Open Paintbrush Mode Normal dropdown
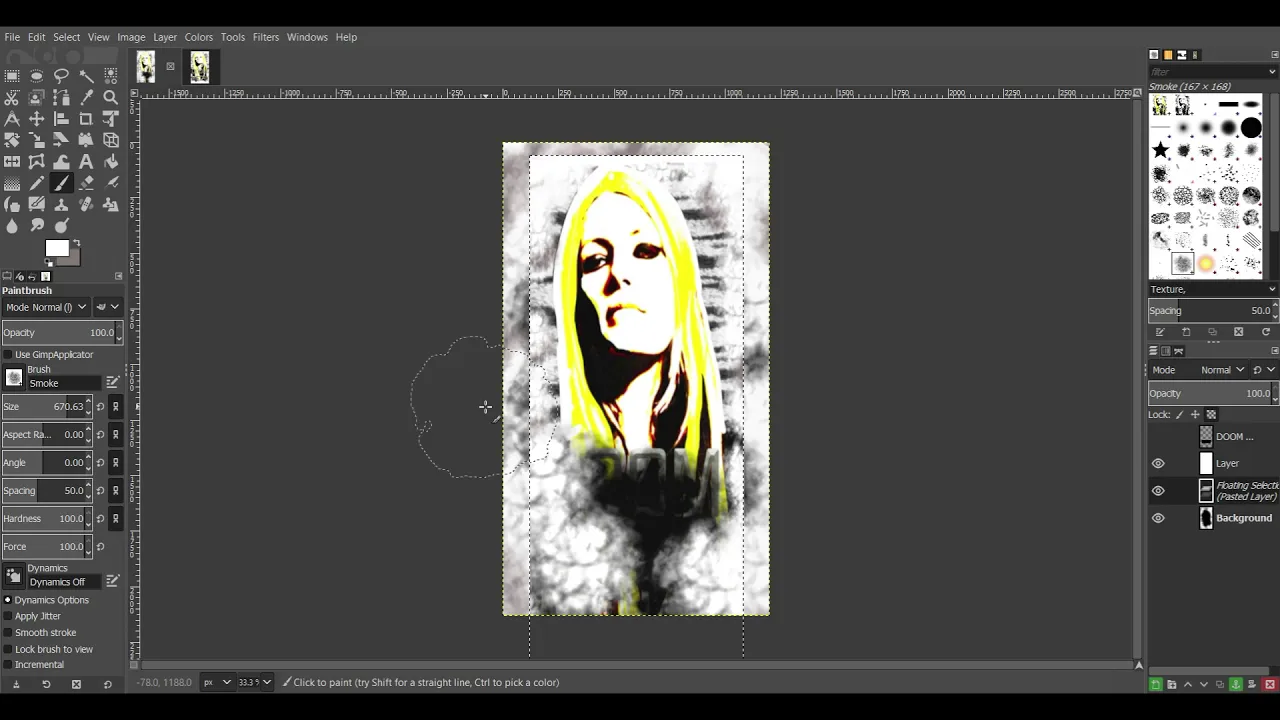Viewport: 1280px width, 720px height. [x=45, y=307]
